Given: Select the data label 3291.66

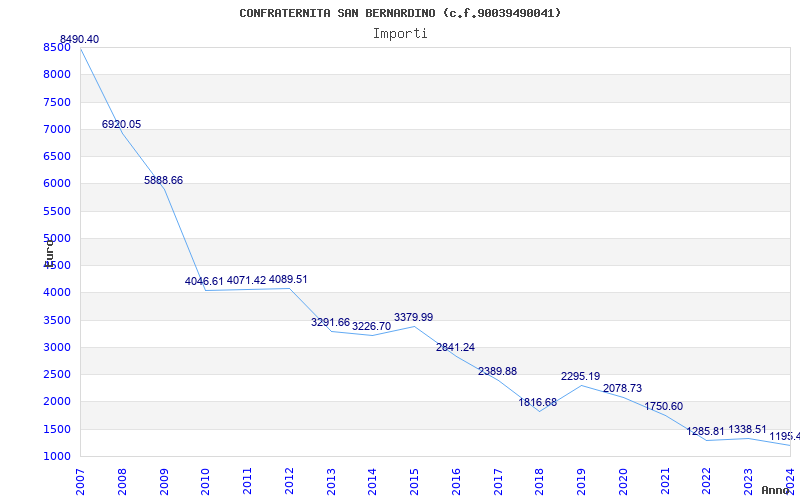Looking at the screenshot, I should 331,322.
